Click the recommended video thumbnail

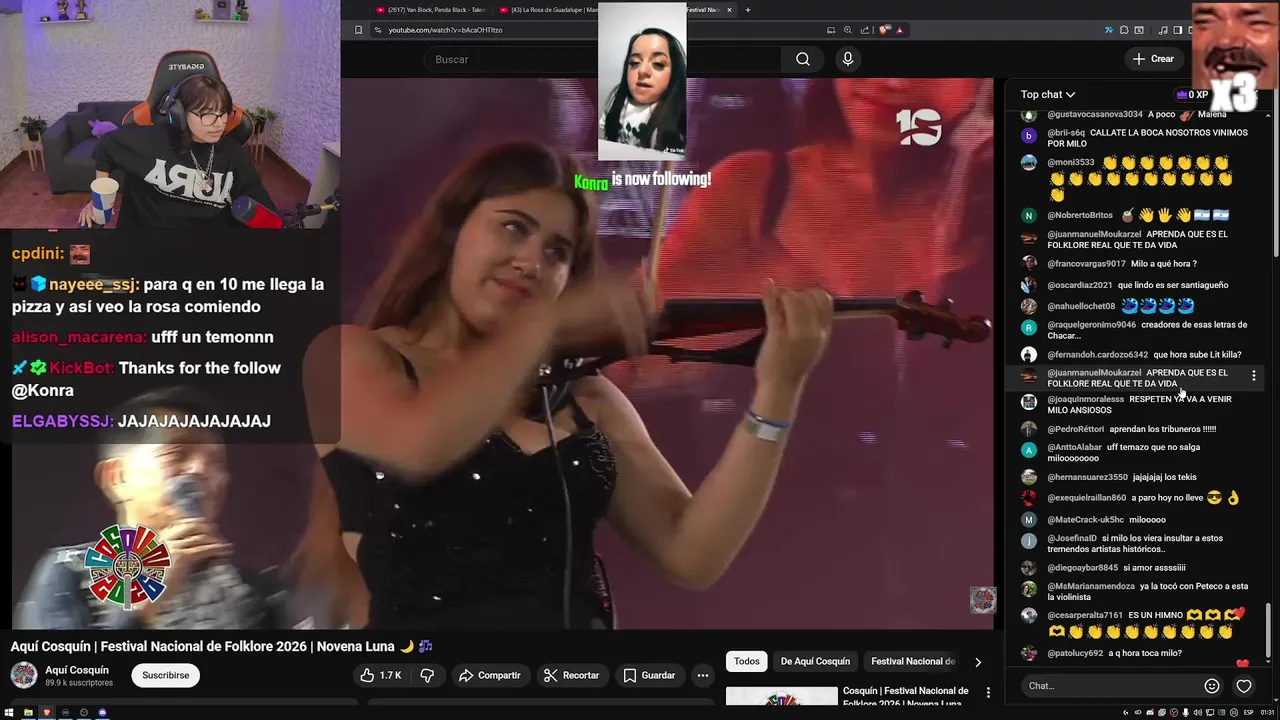pos(782,697)
